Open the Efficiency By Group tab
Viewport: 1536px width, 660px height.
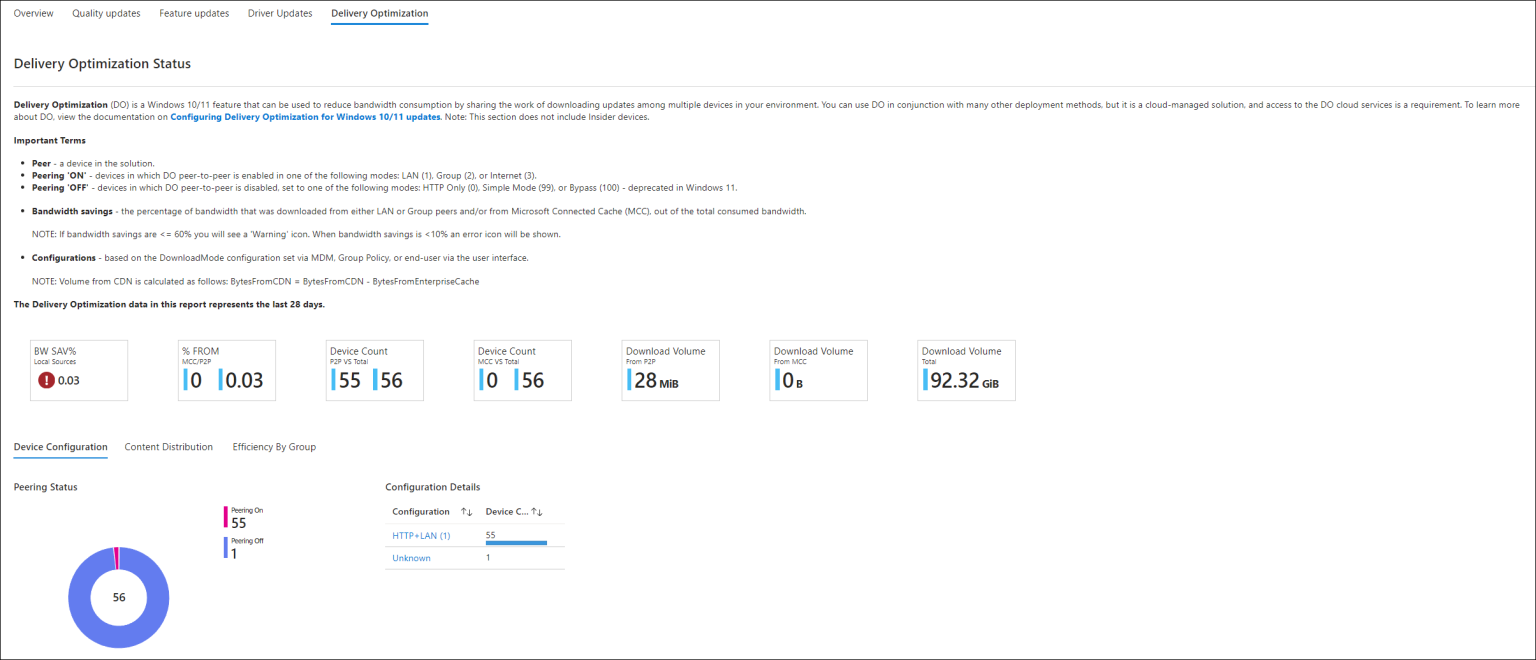tap(274, 447)
